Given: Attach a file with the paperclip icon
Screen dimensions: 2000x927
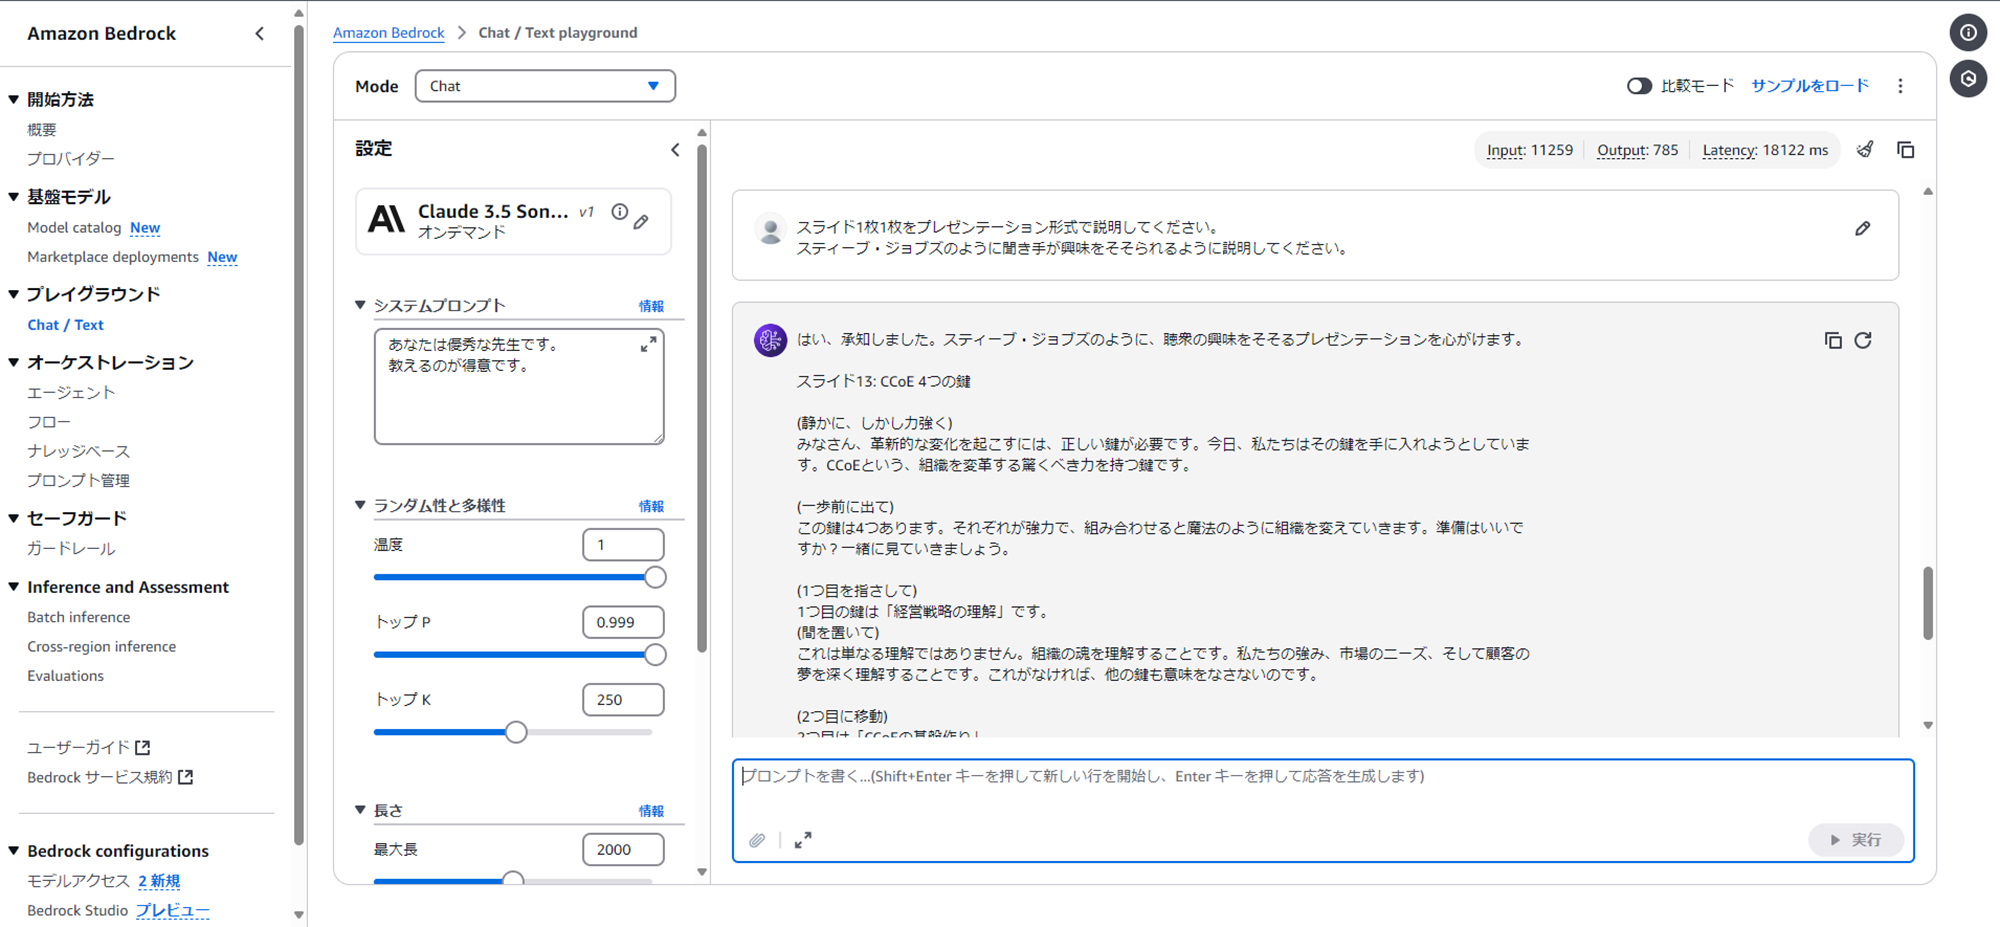Looking at the screenshot, I should click(757, 840).
